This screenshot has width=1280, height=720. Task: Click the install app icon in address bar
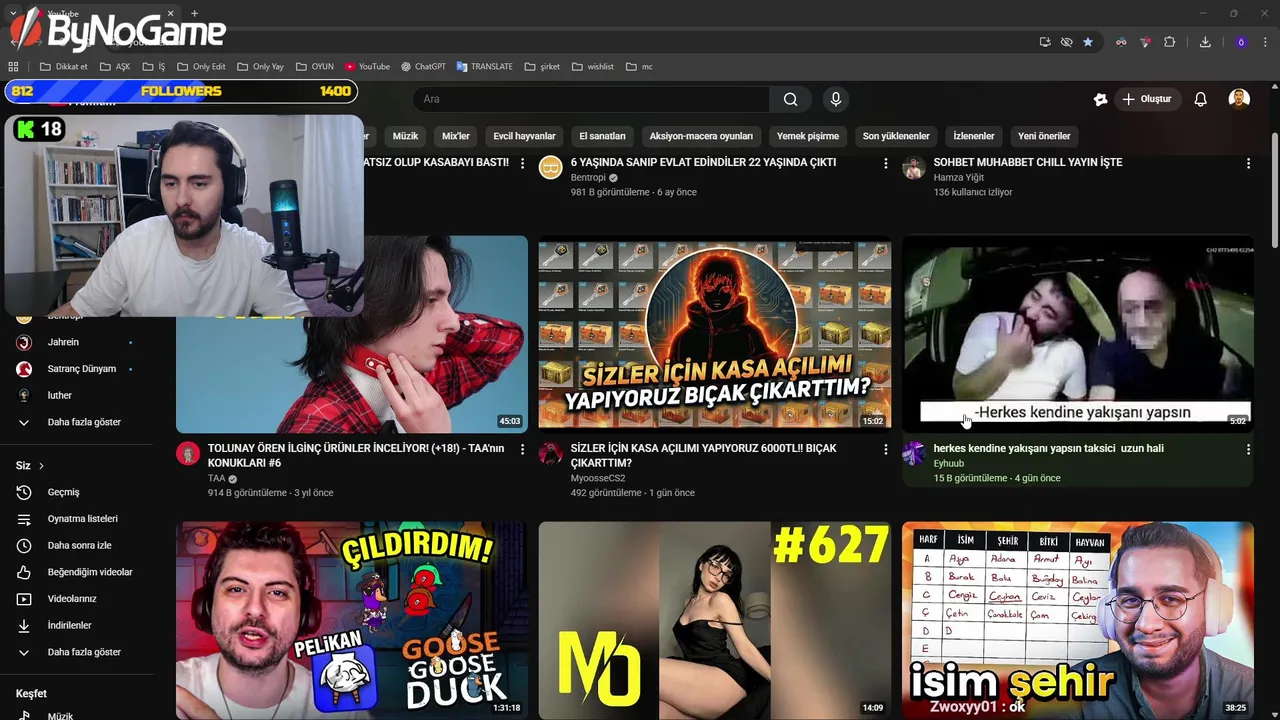point(1045,42)
